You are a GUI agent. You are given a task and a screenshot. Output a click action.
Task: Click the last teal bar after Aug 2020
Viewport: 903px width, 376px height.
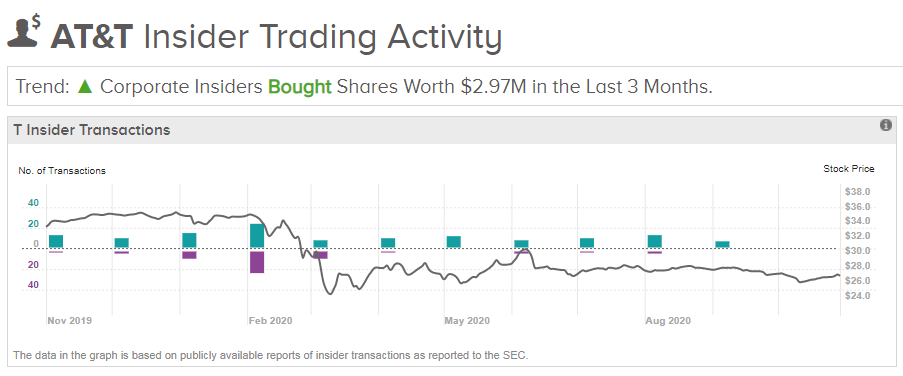click(722, 244)
